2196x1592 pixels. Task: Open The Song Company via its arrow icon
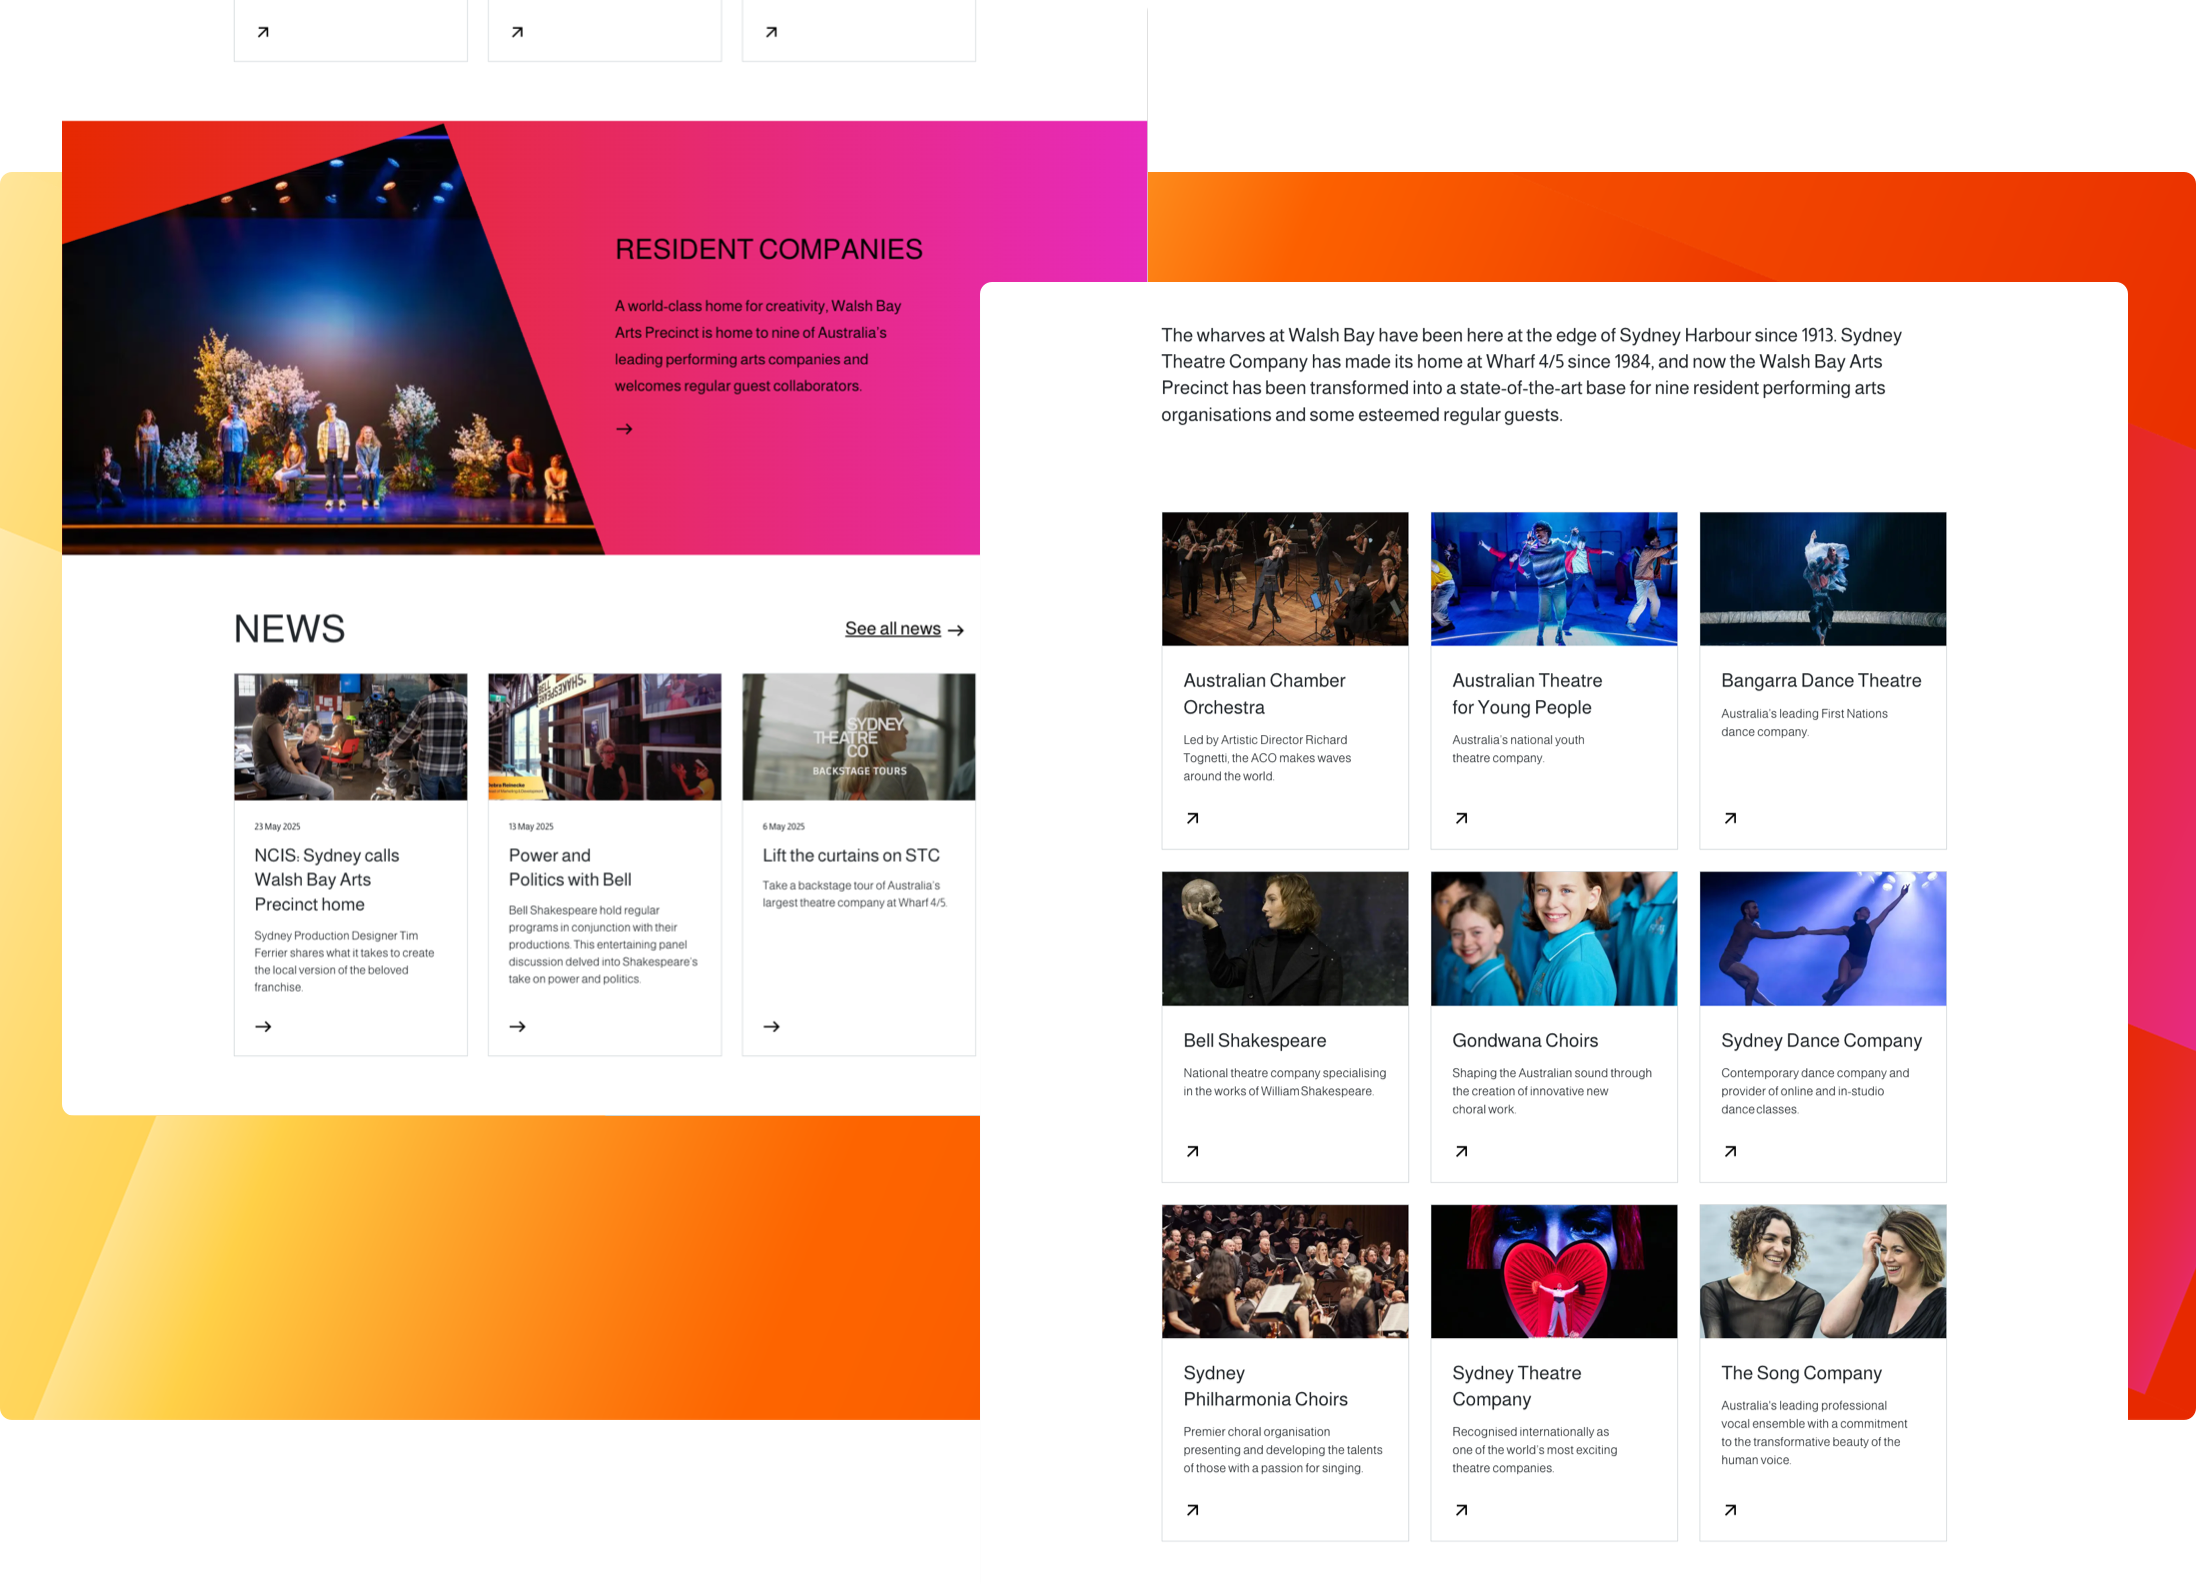pos(1729,1510)
